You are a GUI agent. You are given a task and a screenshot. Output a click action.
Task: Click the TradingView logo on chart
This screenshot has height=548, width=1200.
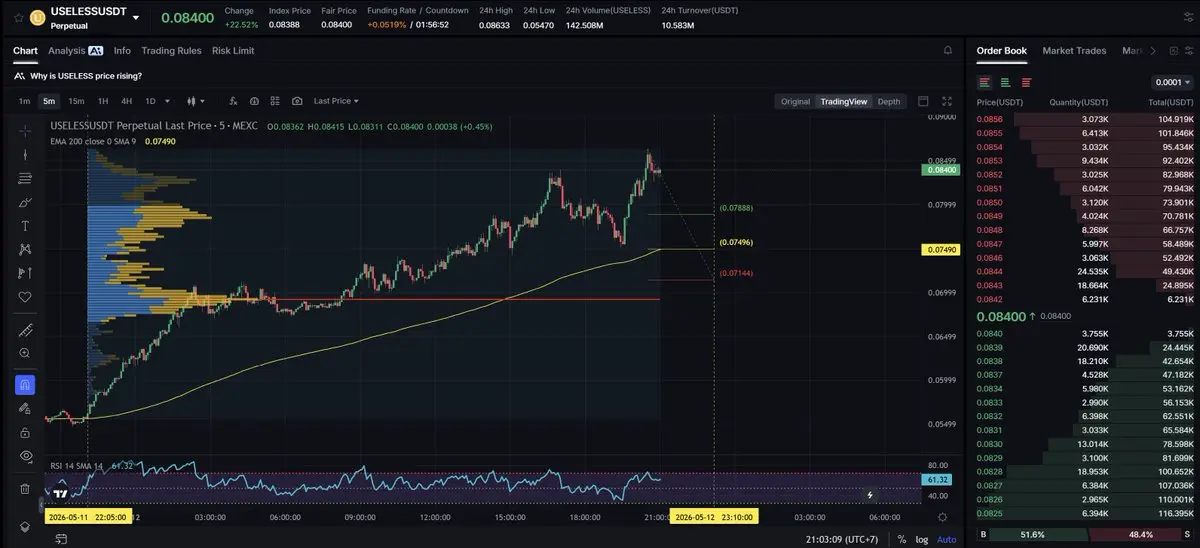point(61,493)
